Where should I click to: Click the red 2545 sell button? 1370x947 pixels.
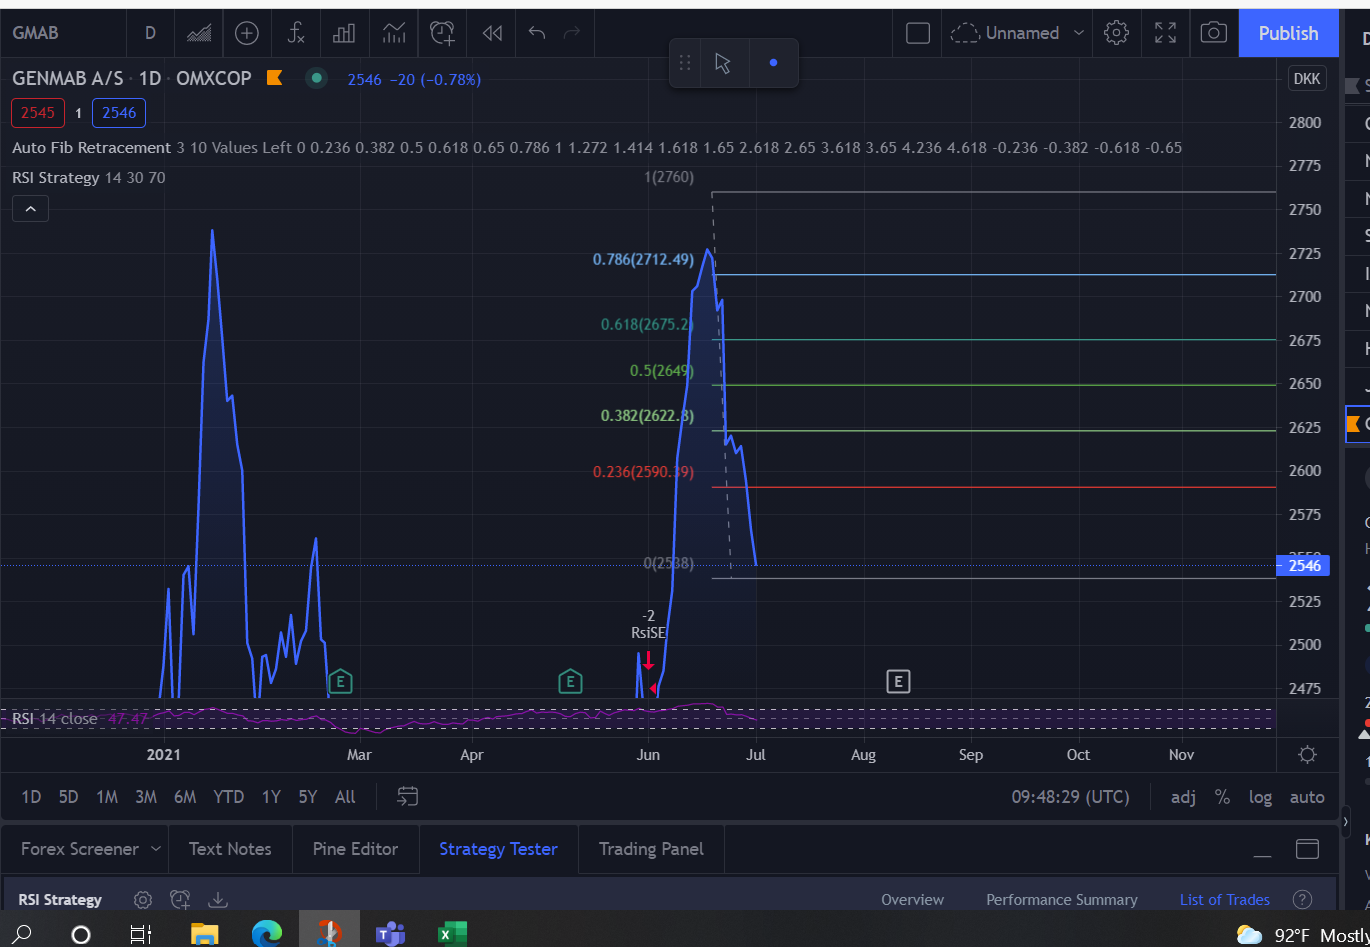(38, 113)
